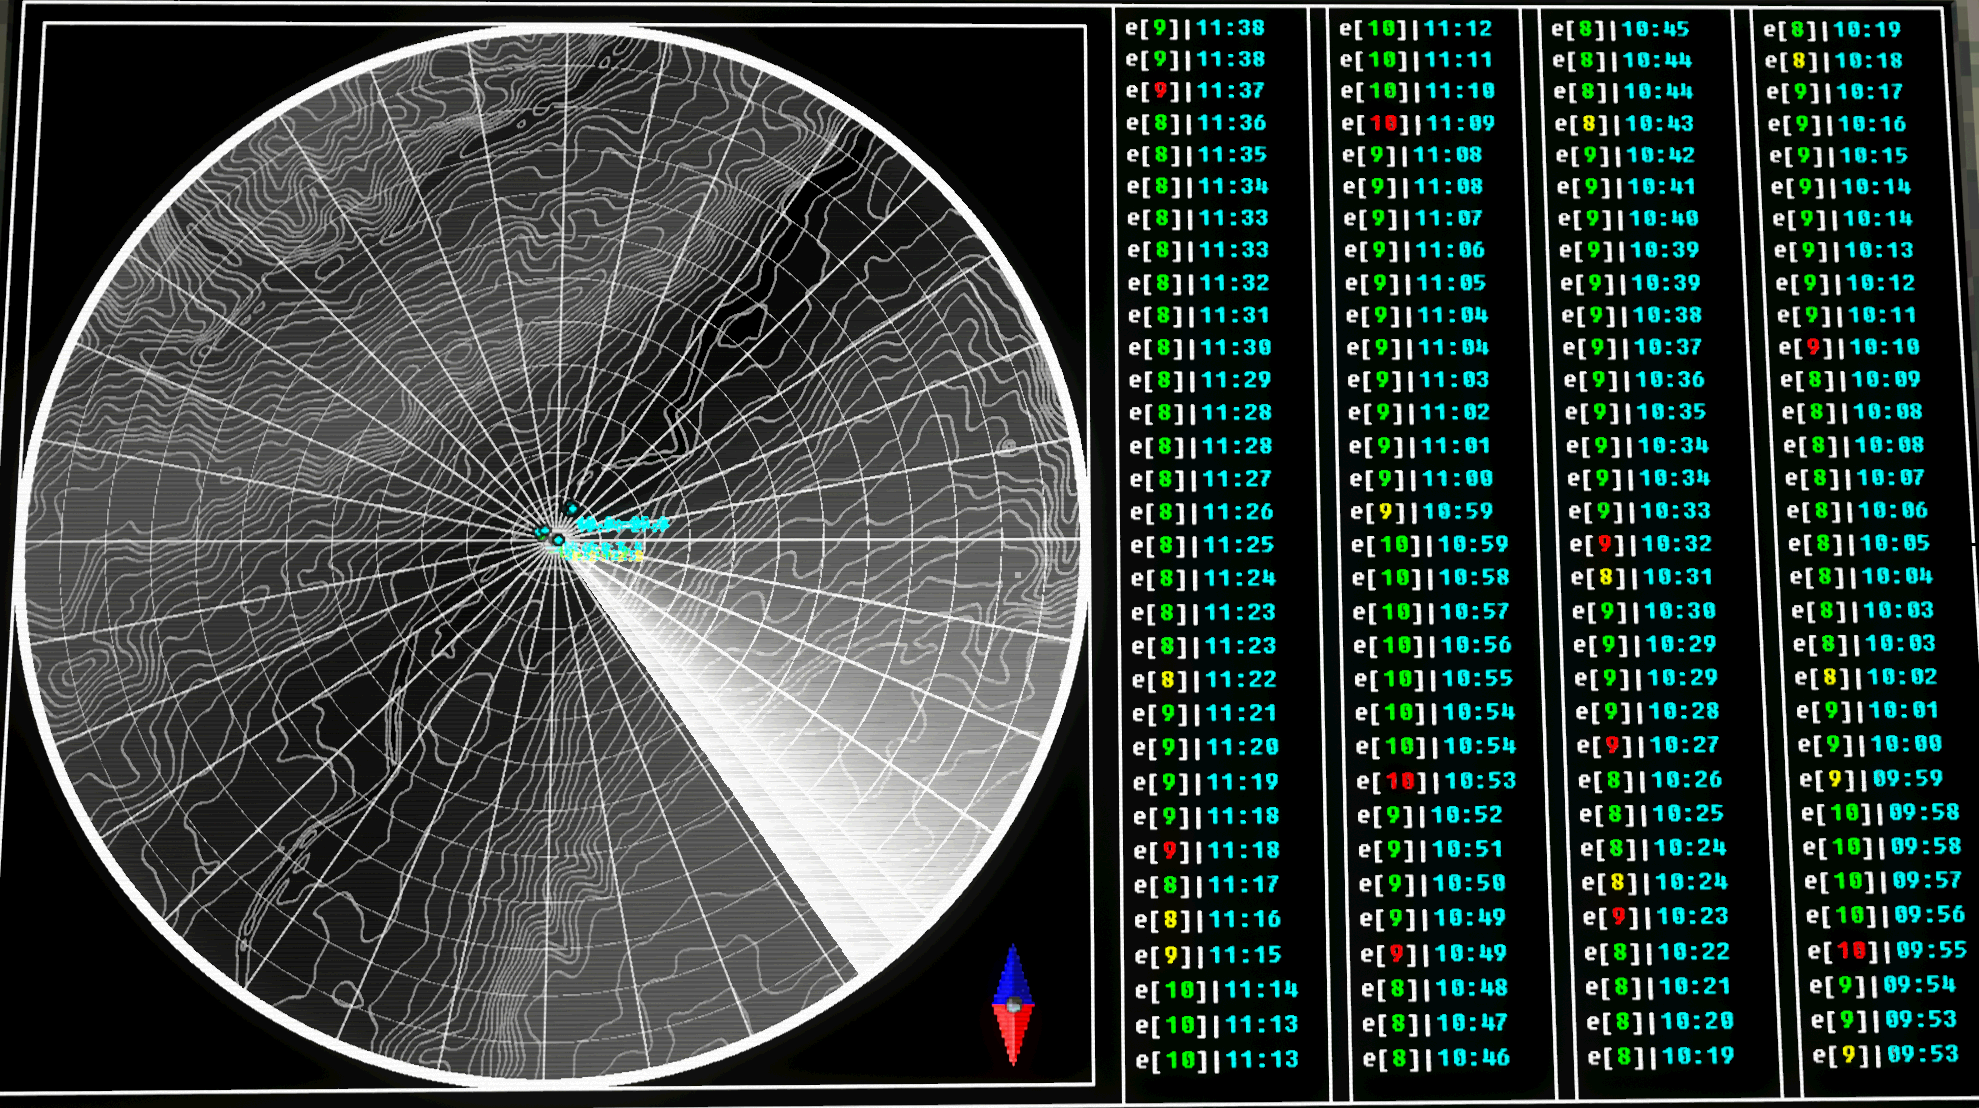This screenshot has height=1108, width=1979.
Task: Select log entry e[9]|10:37
Action: (1632, 348)
